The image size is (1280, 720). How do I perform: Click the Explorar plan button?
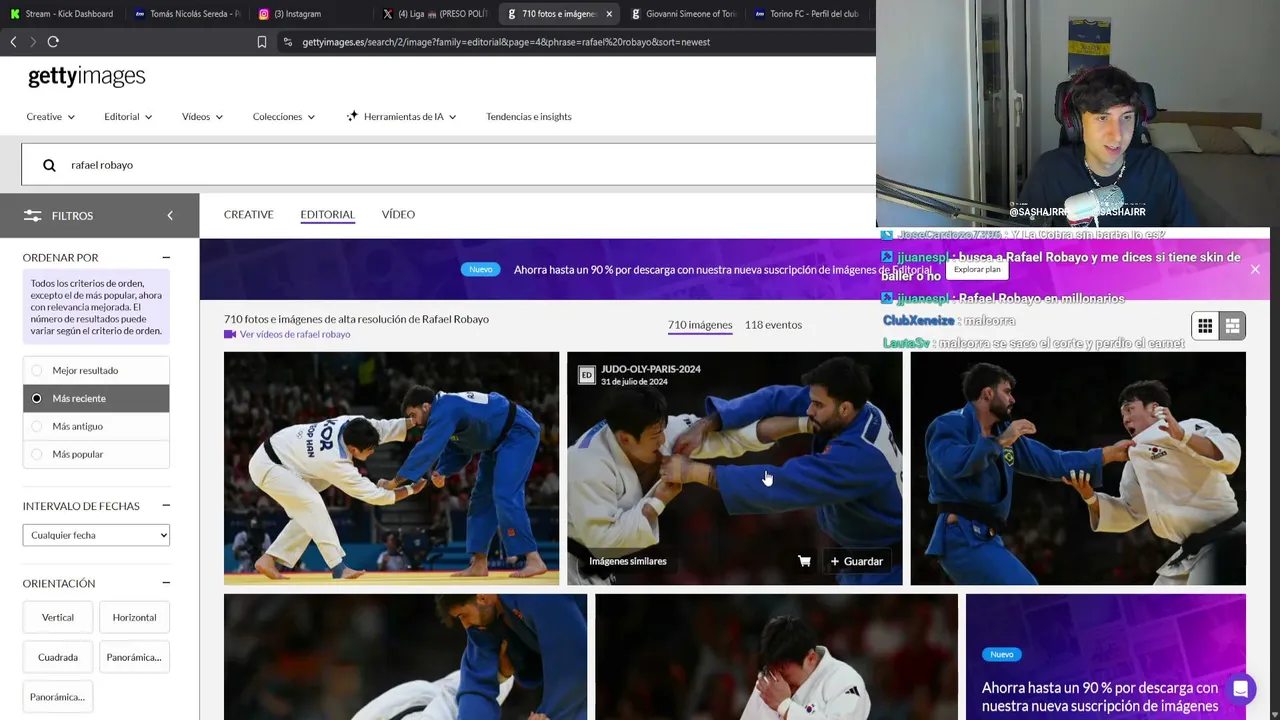pyautogui.click(x=977, y=270)
